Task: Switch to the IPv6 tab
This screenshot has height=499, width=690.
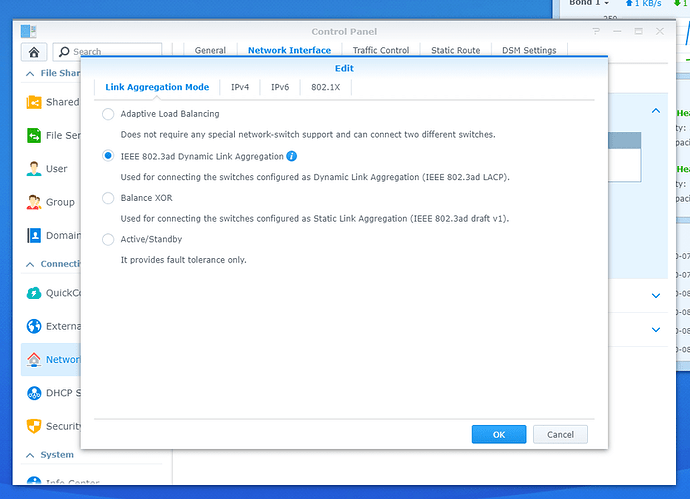Action: [x=280, y=87]
